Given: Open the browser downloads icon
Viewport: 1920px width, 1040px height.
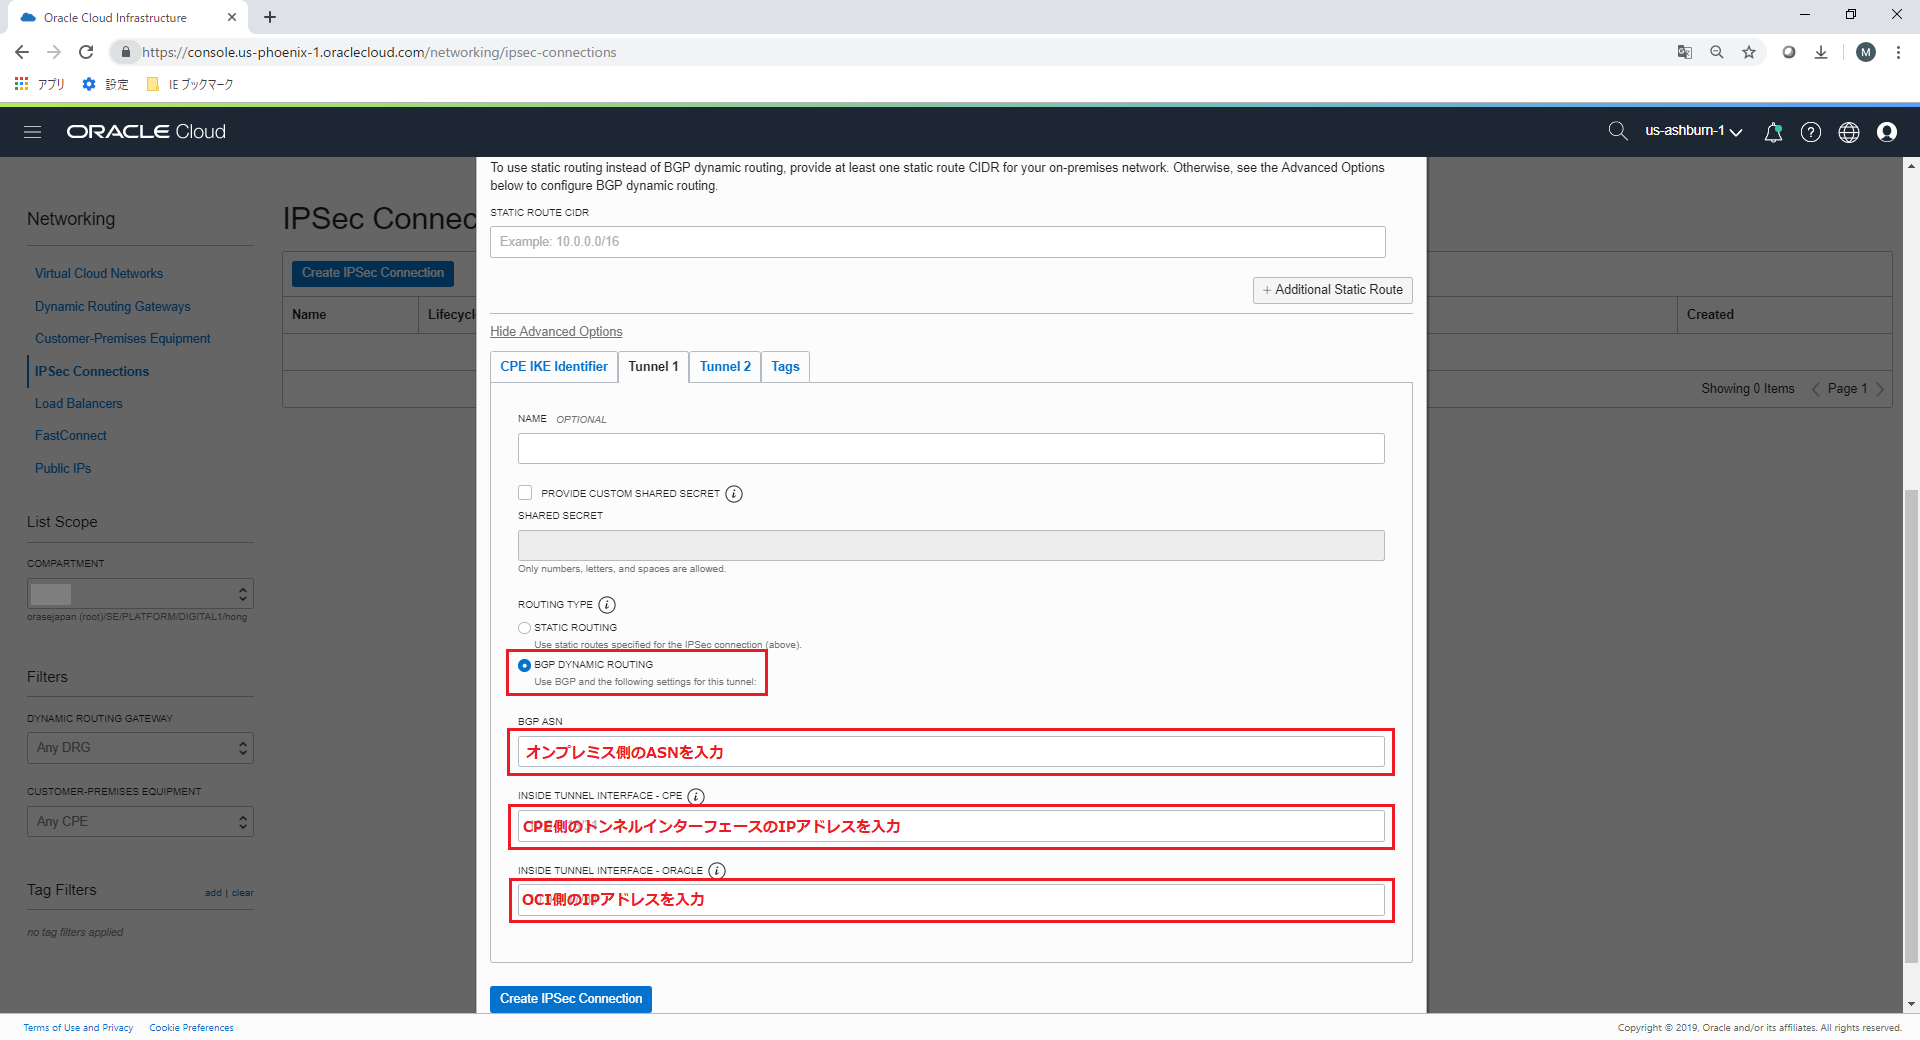Looking at the screenshot, I should coord(1821,52).
